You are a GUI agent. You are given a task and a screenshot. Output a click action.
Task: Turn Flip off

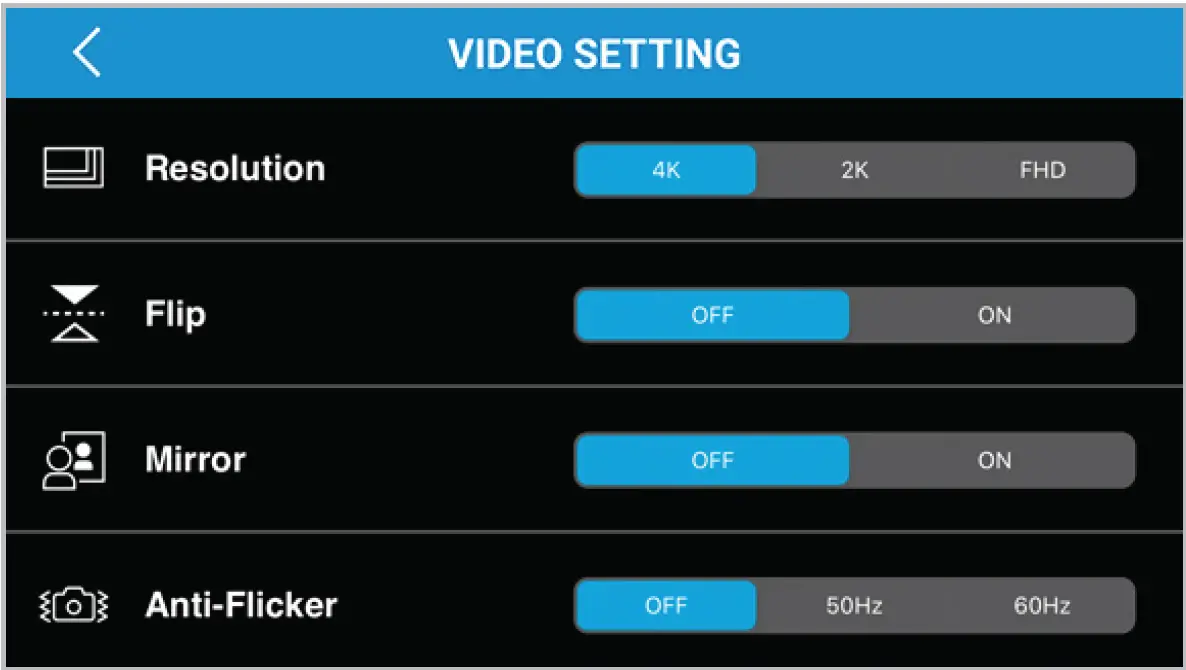[x=712, y=315]
